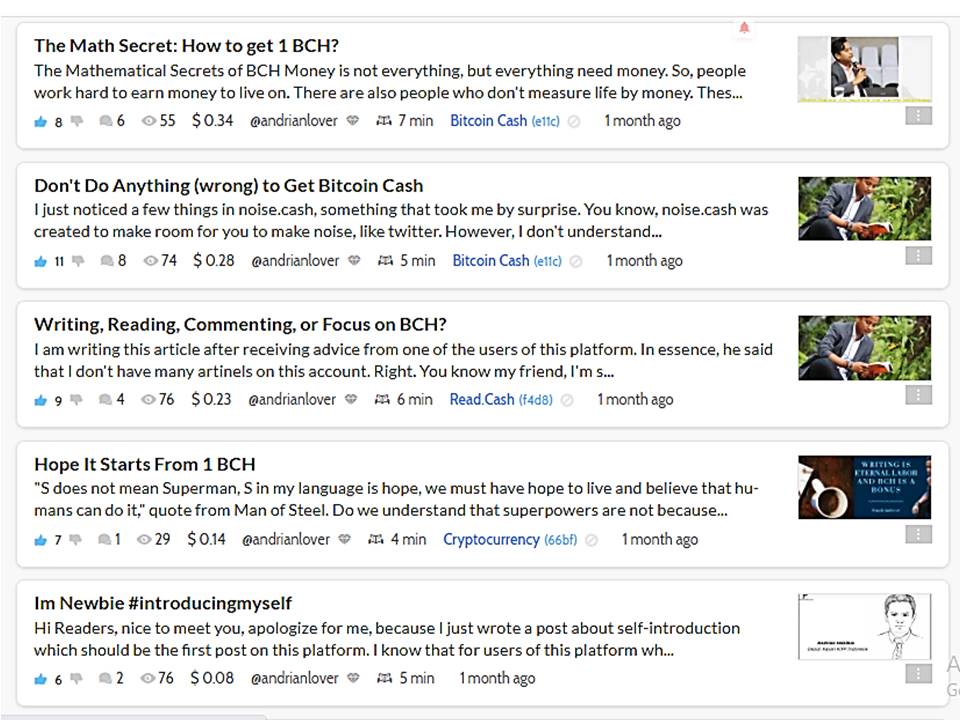Open three-dot menu for 'Don't Do Anything (wrong)' article
Image resolution: width=960 pixels, height=720 pixels.
coord(918,255)
